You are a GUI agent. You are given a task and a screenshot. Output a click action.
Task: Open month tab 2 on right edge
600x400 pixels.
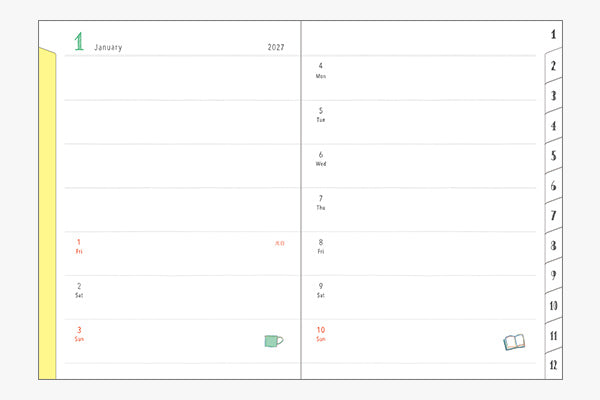tap(553, 65)
